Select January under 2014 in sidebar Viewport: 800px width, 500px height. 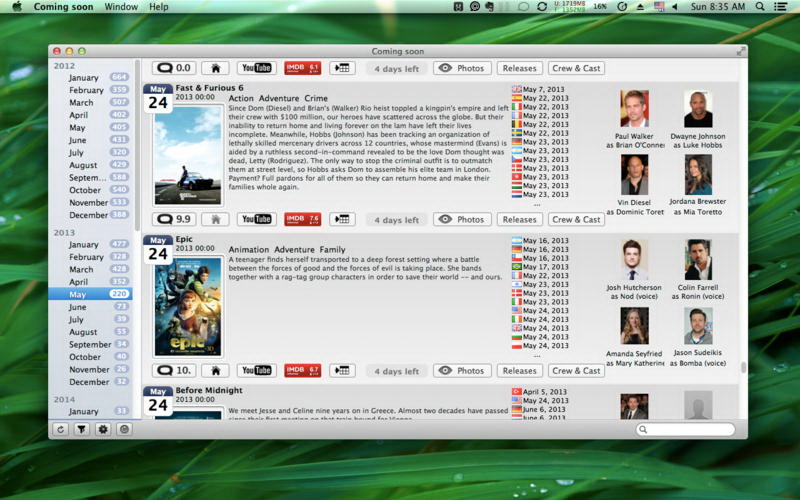coord(83,411)
